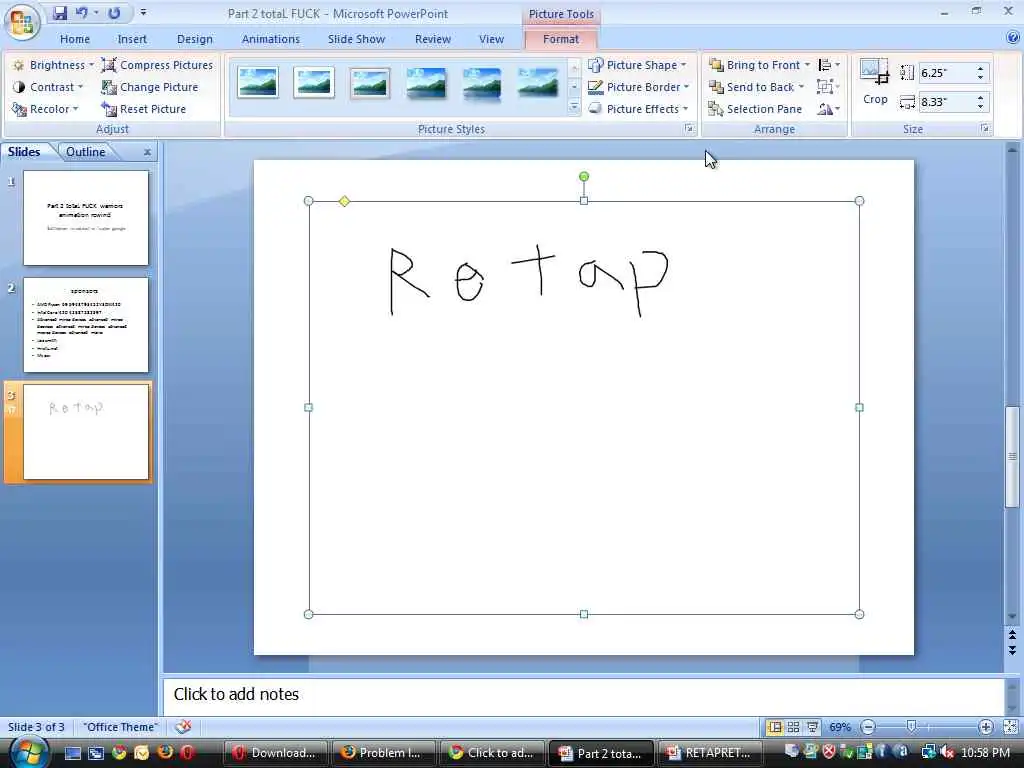The height and width of the screenshot is (768, 1024).
Task: Open the Align objects dropdown icon
Action: click(x=829, y=65)
